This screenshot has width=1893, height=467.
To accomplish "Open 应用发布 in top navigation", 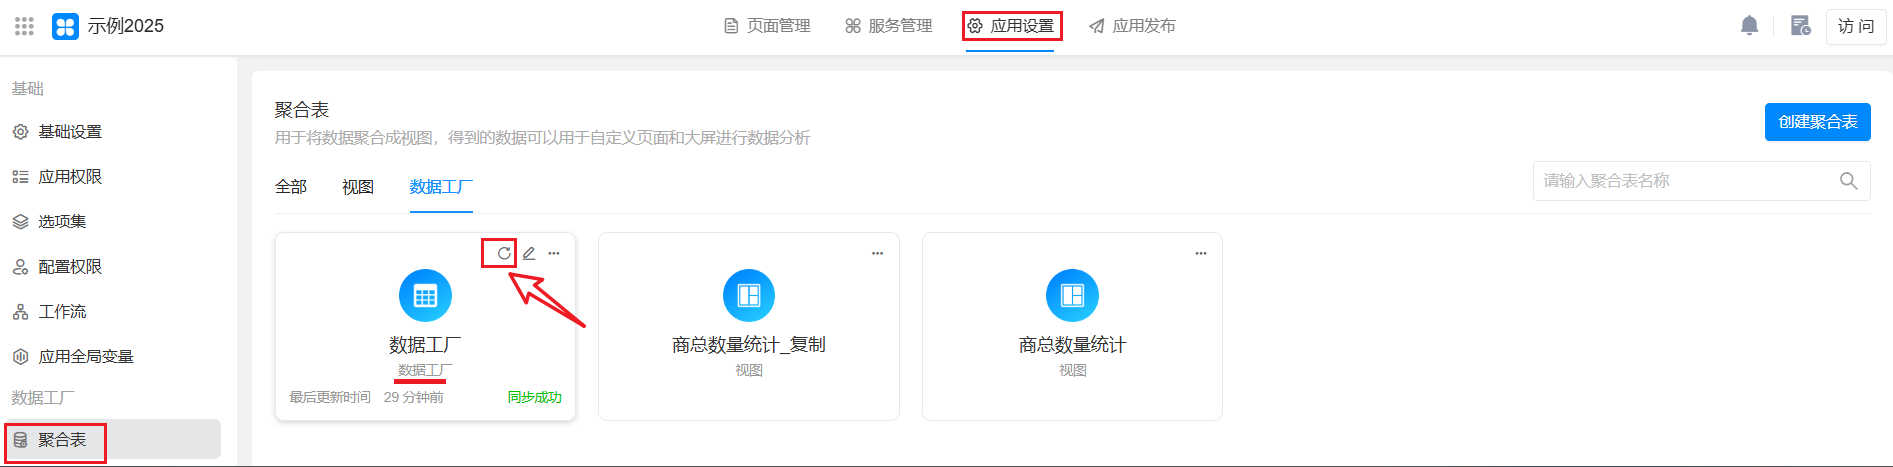I will tap(1132, 26).
